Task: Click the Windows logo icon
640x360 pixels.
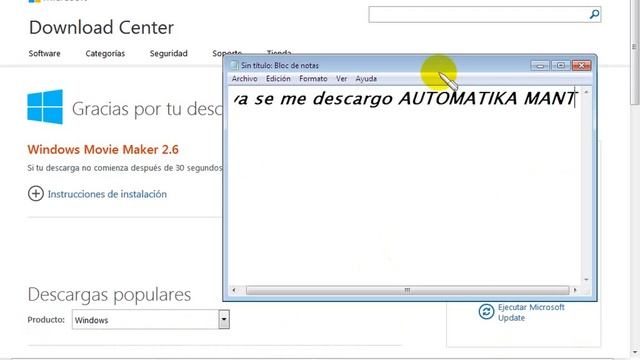Action: click(x=45, y=107)
